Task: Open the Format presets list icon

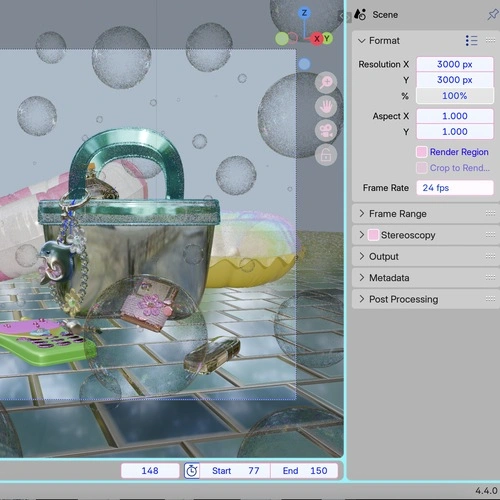Action: click(x=472, y=41)
